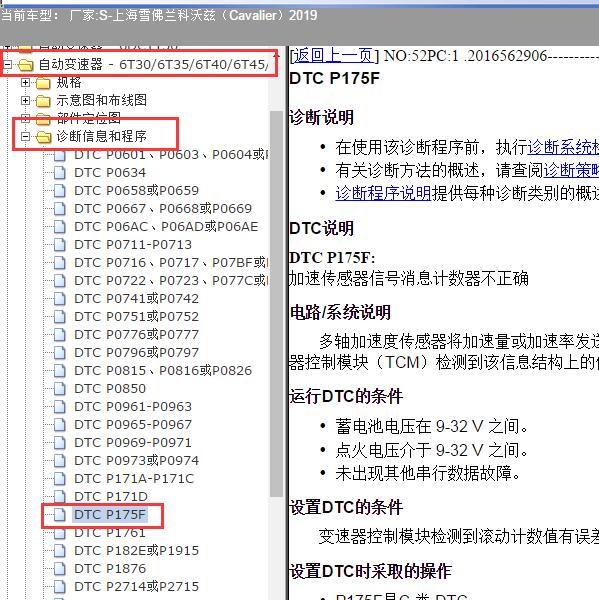This screenshot has height=600, width=599.
Task: Click the 诊断信息和程序 folder icon
Action: 43,137
